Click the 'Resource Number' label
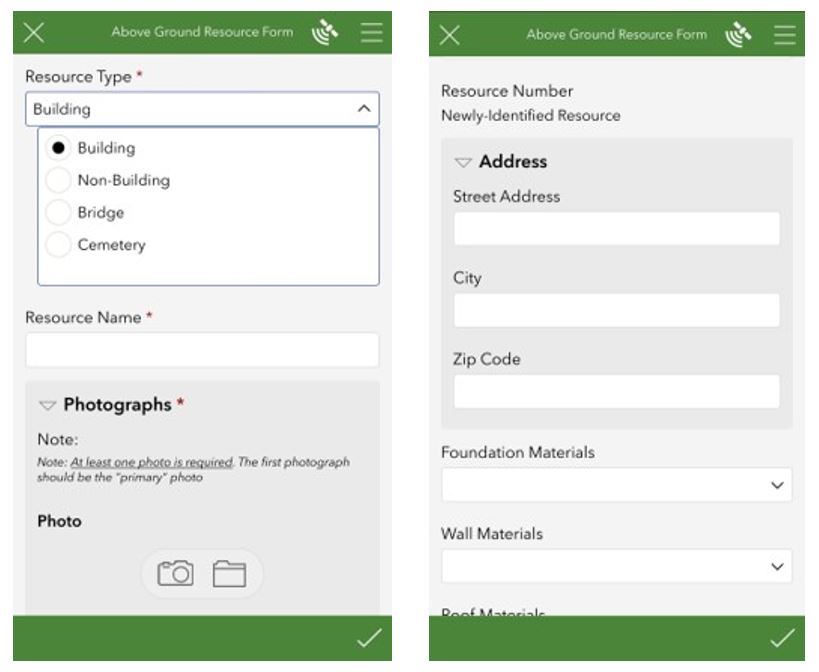 507,91
